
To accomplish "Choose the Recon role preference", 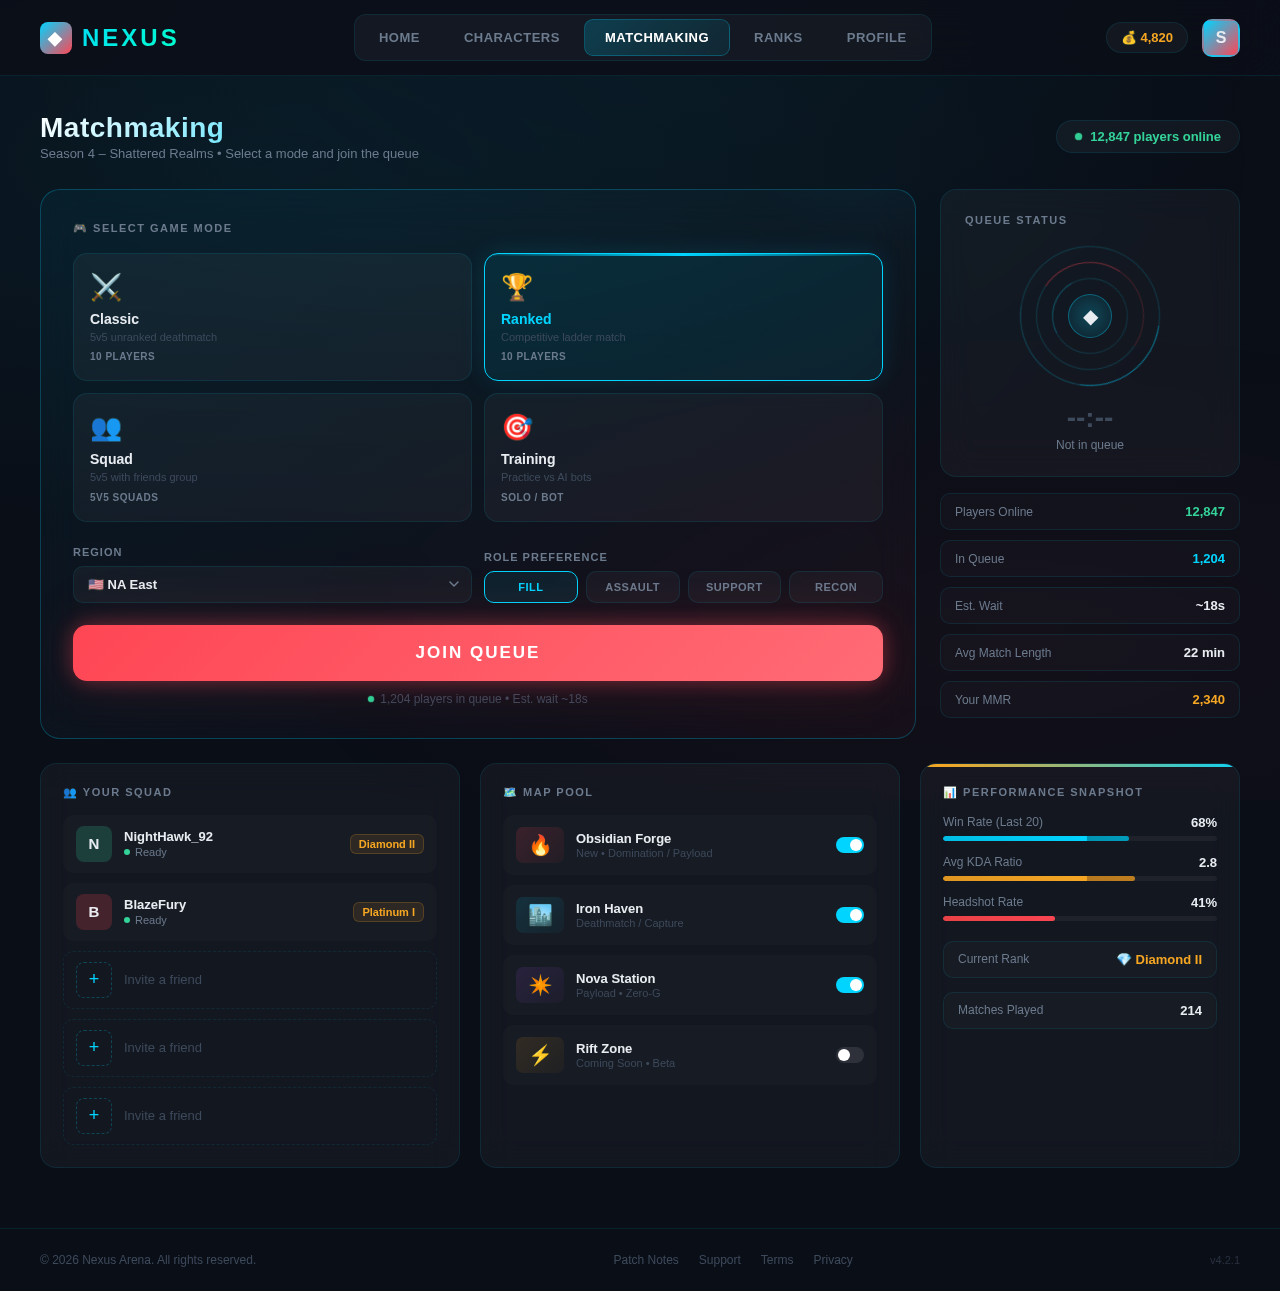I will [835, 587].
